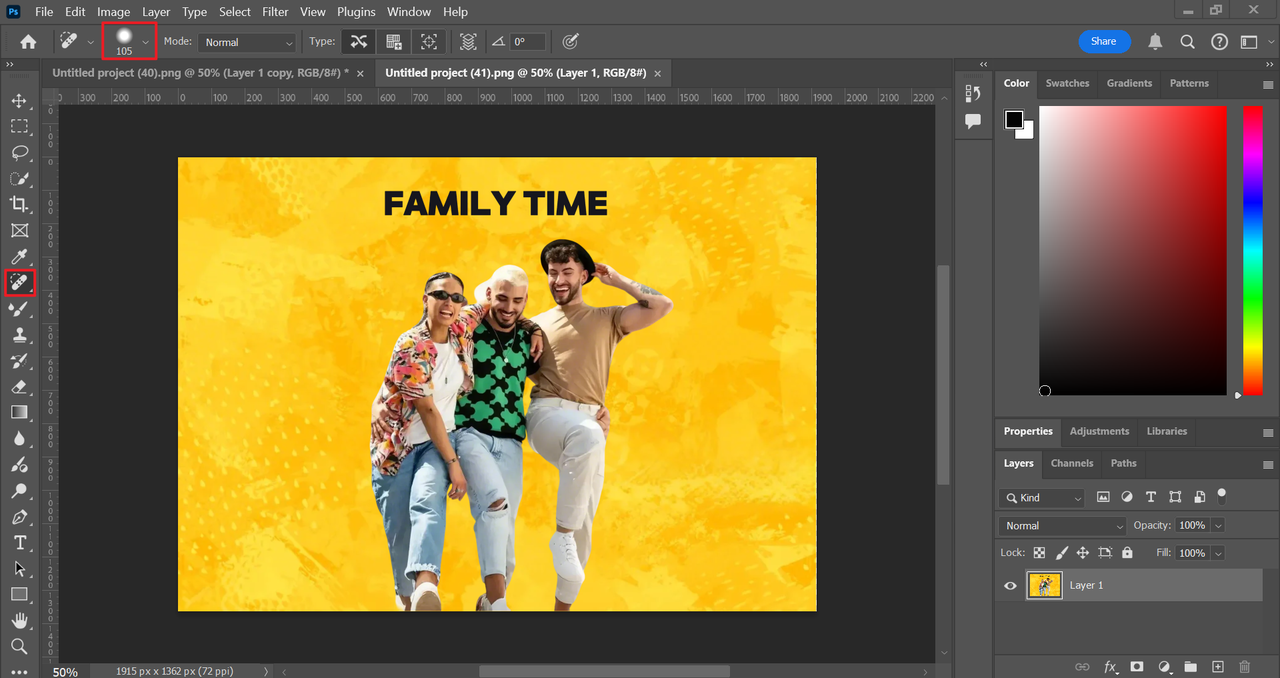Toggle pressure for size option
1280x678 pixels.
tap(570, 42)
